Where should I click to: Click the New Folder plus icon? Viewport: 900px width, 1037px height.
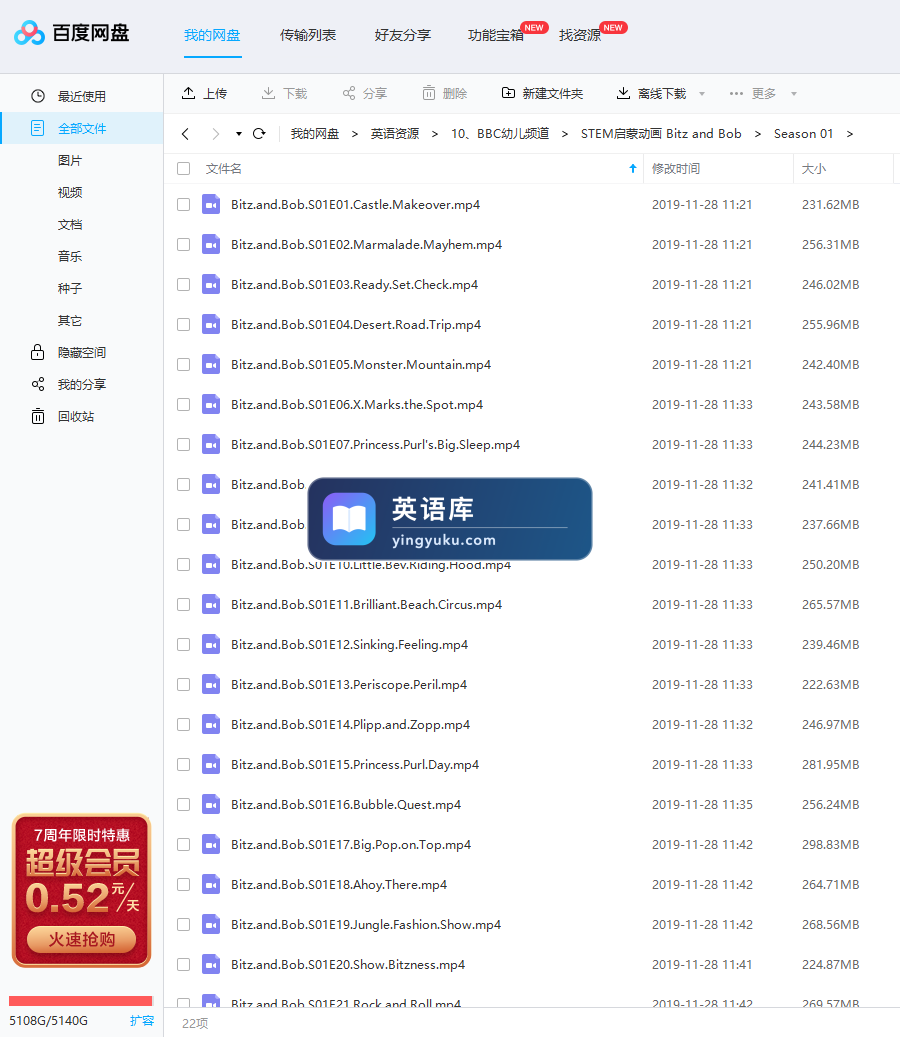508,93
